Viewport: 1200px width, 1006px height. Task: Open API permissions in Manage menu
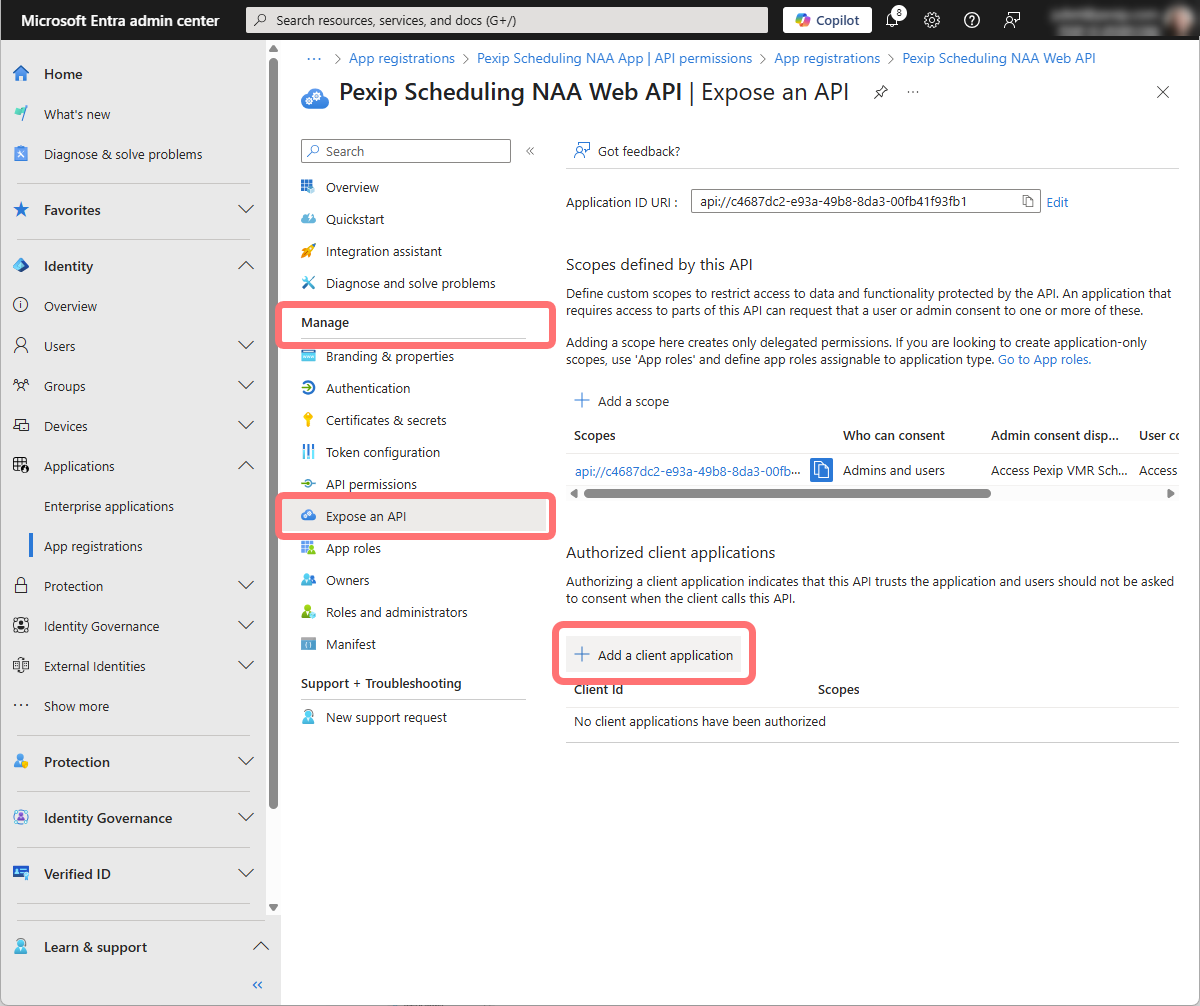[x=371, y=484]
